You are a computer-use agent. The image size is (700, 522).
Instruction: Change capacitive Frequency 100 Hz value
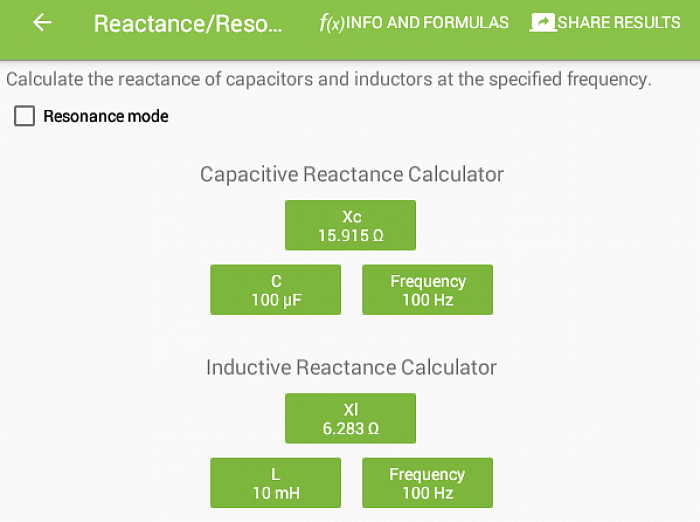coord(427,290)
